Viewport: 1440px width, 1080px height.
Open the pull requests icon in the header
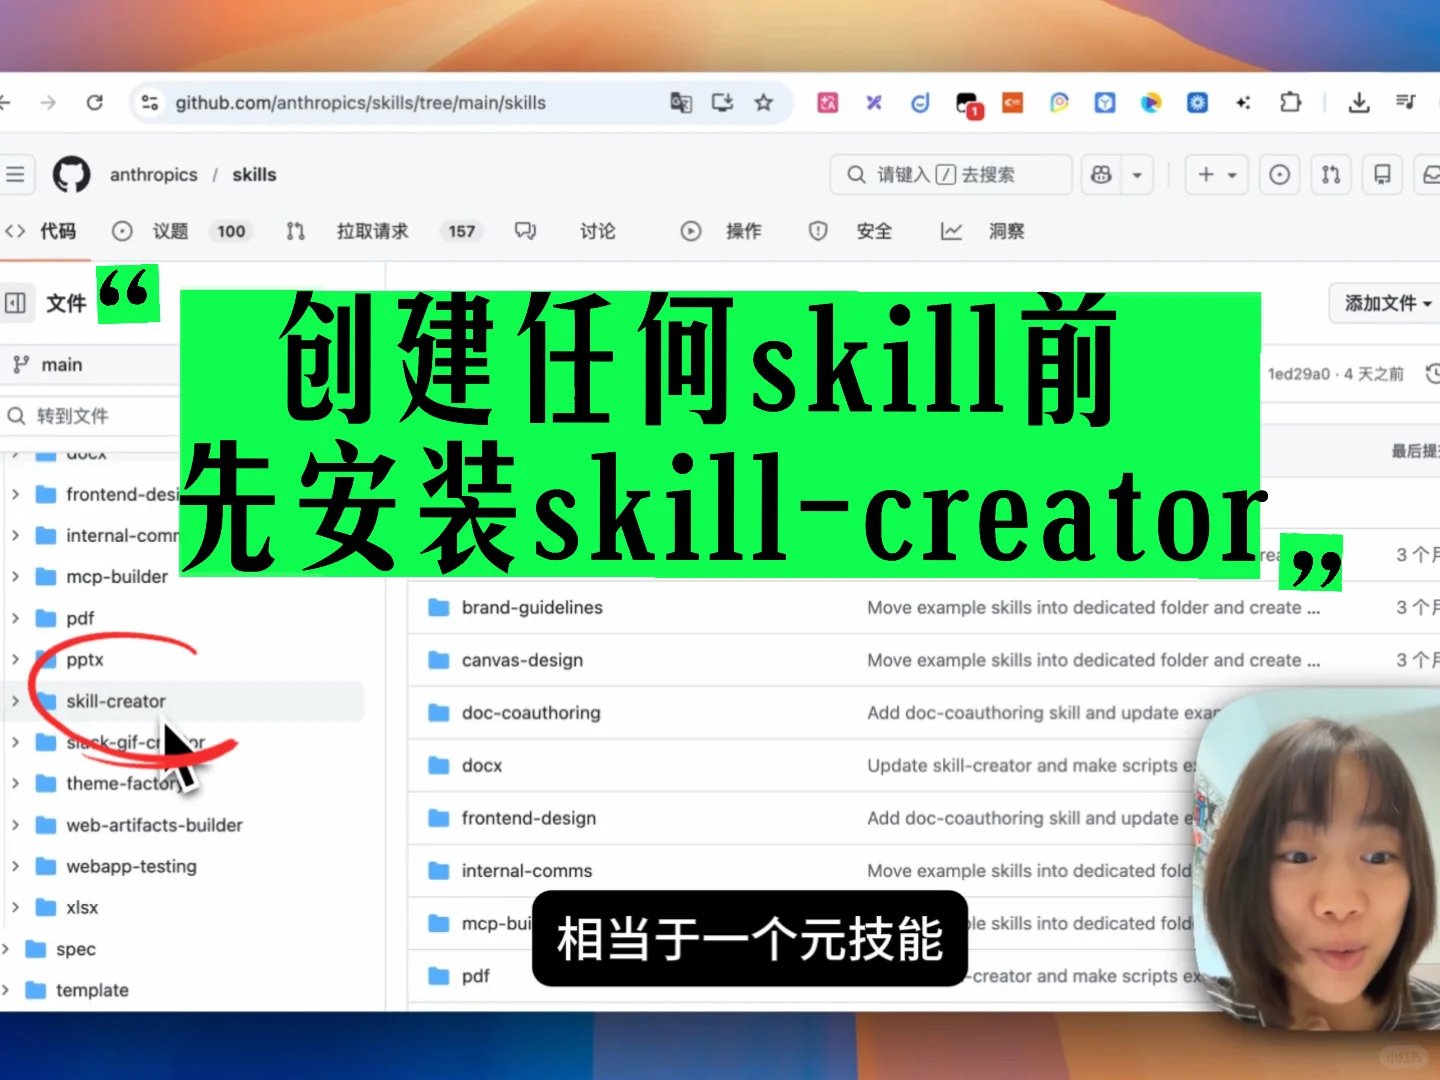coord(1331,174)
